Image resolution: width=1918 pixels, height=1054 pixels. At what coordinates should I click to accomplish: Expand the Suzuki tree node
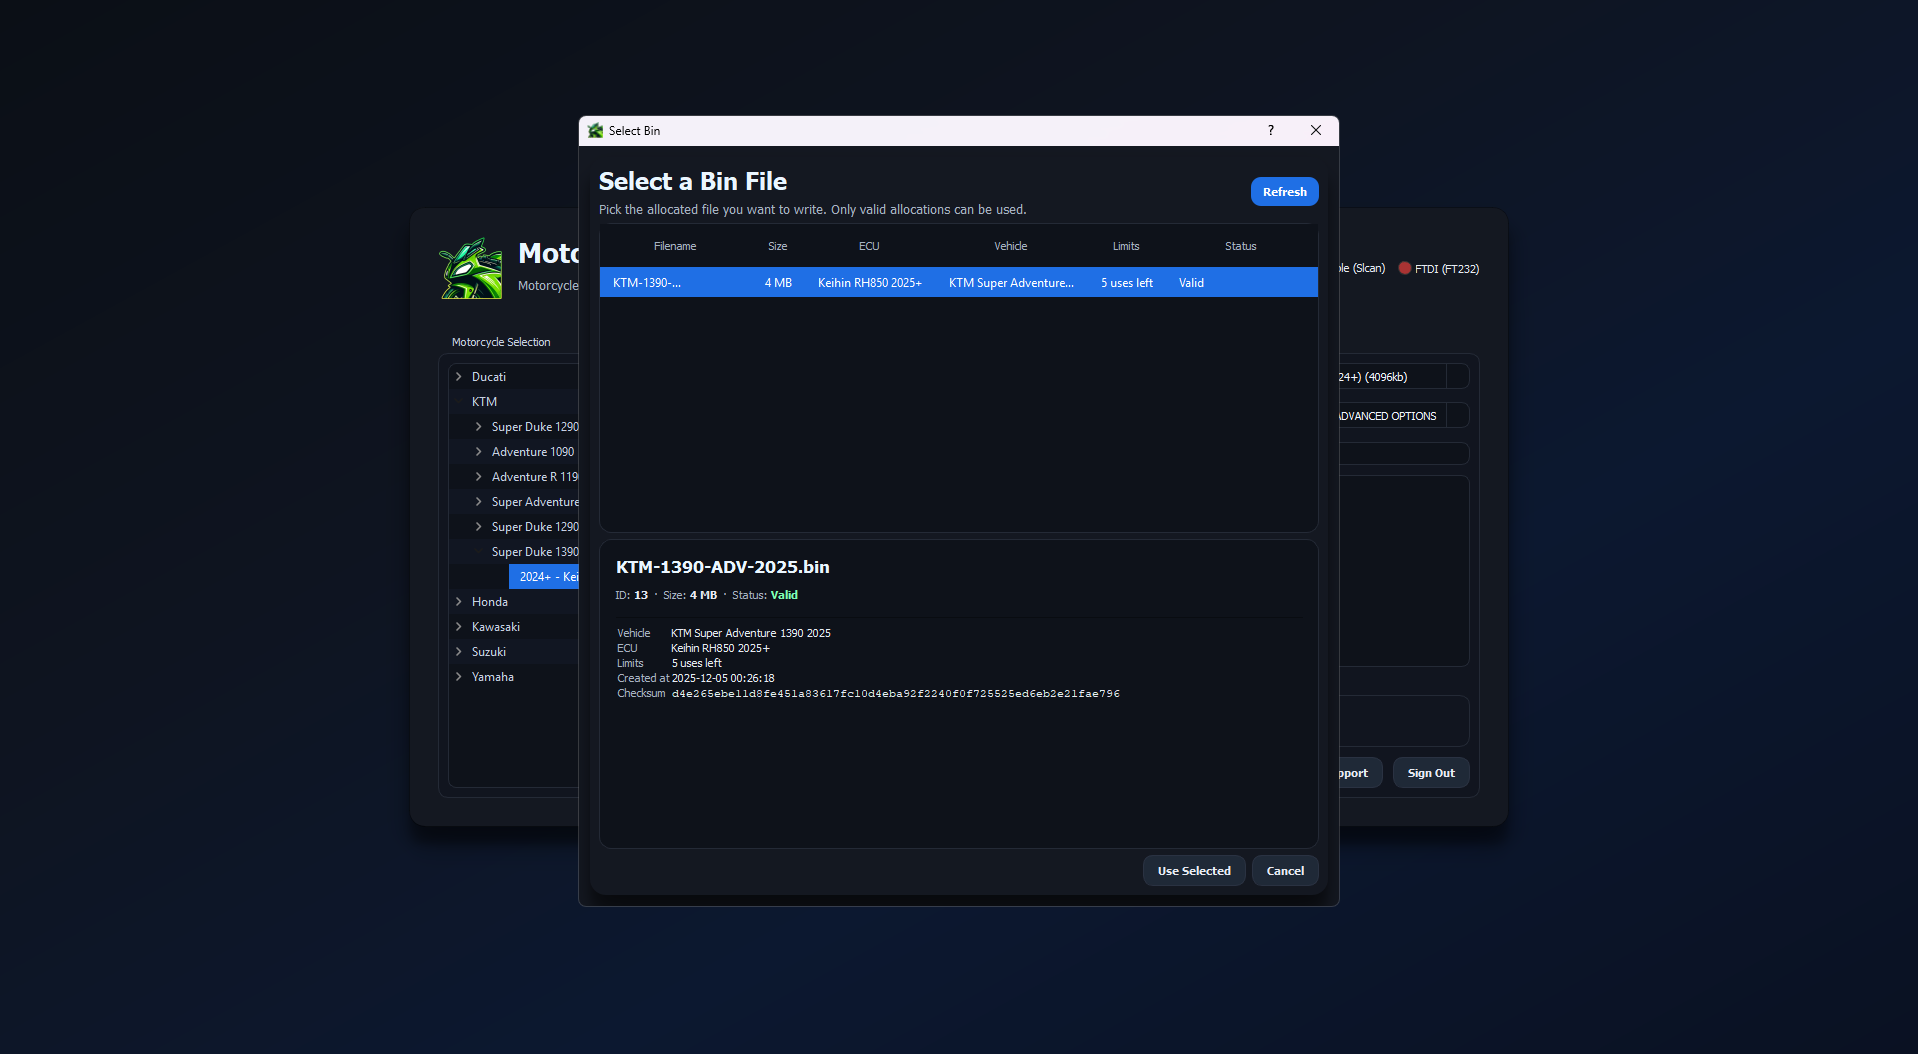[x=459, y=652]
